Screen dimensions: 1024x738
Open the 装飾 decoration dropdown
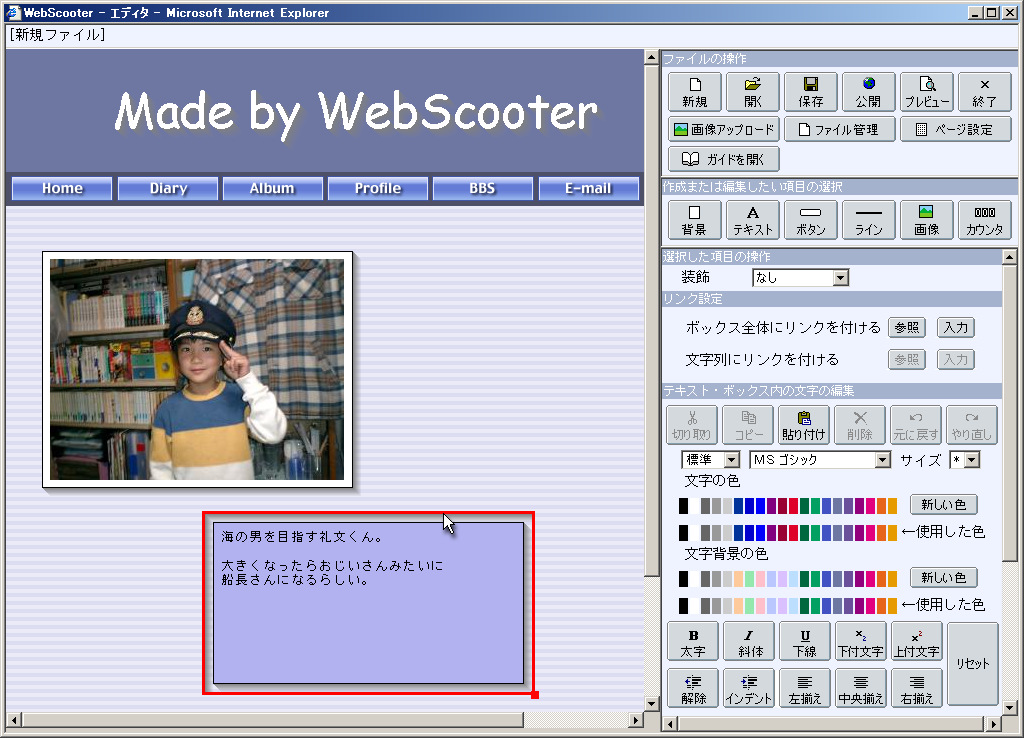pos(801,278)
